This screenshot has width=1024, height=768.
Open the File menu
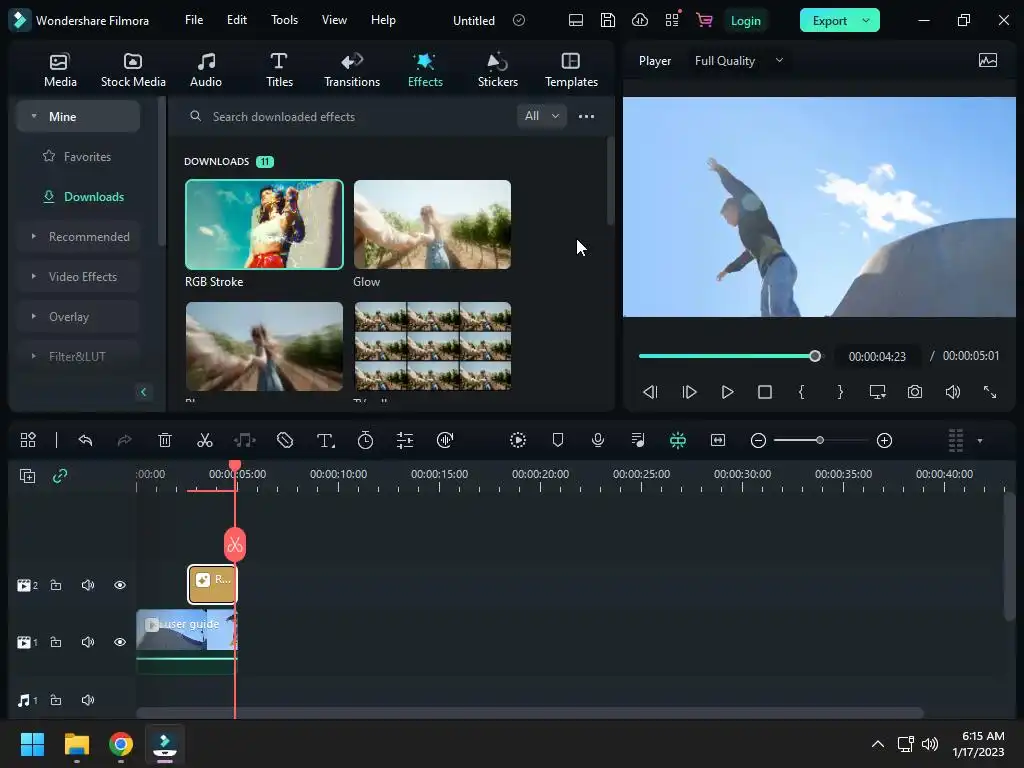[x=194, y=20]
